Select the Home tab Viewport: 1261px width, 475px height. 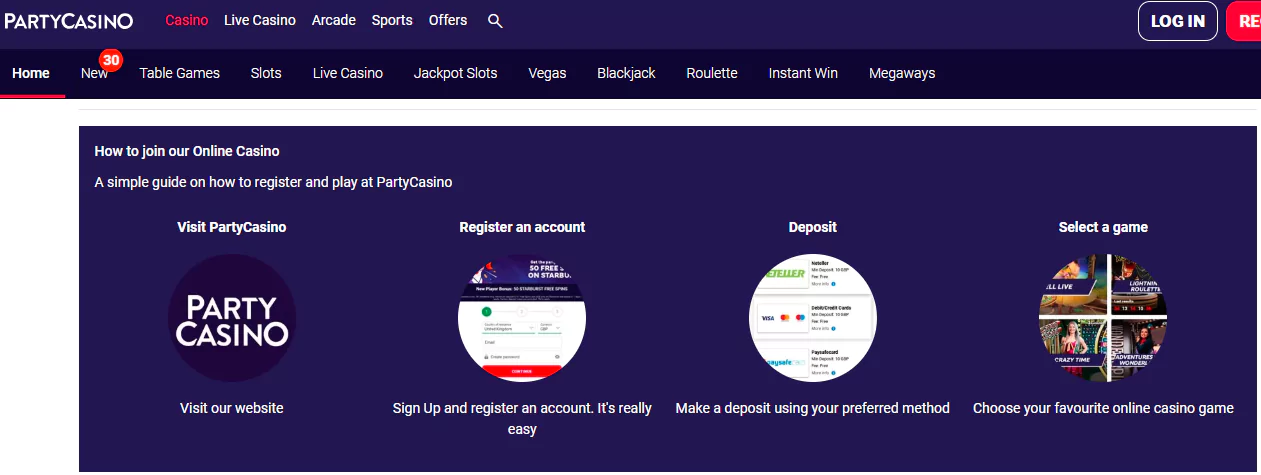coord(31,73)
